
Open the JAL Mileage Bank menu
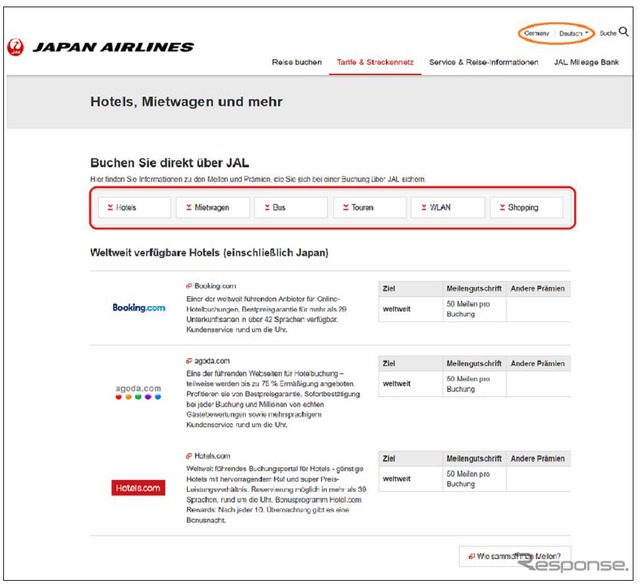pos(586,62)
